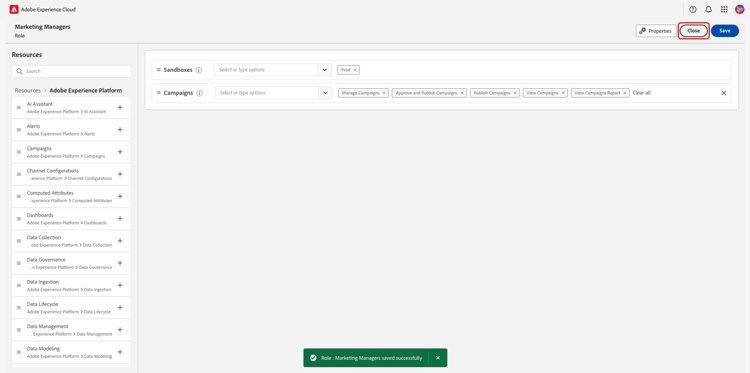Remove the Prod sandbox tag
Image resolution: width=750 pixels, height=373 pixels.
355,70
